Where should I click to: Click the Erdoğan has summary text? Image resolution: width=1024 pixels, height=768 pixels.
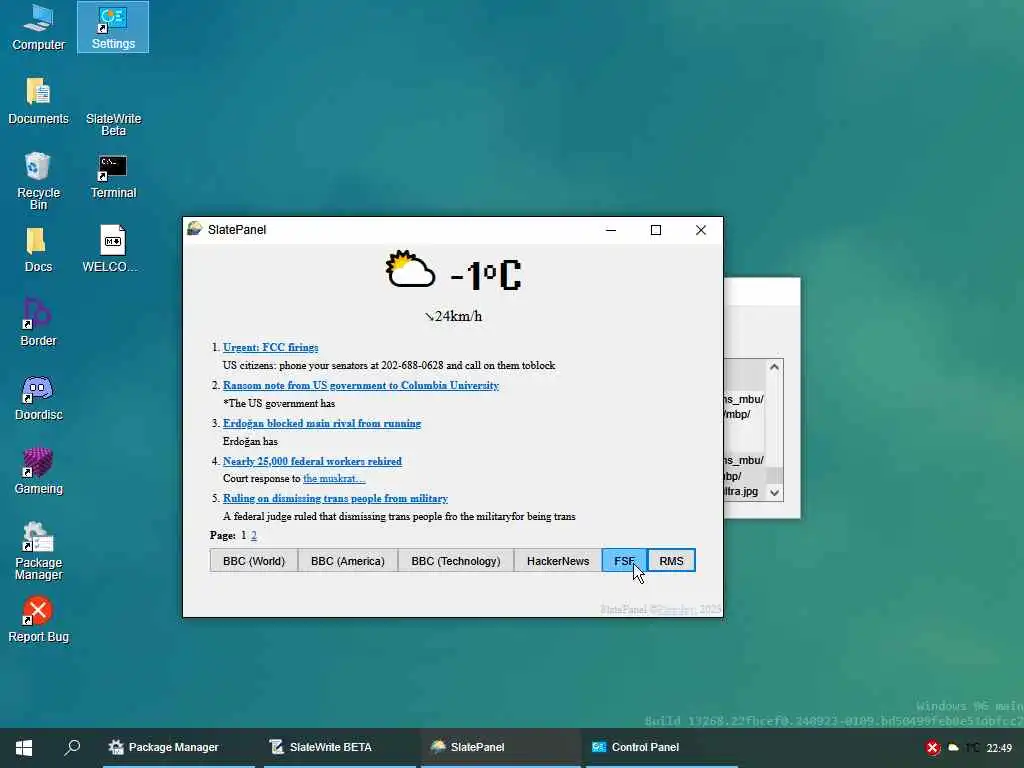pyautogui.click(x=250, y=441)
